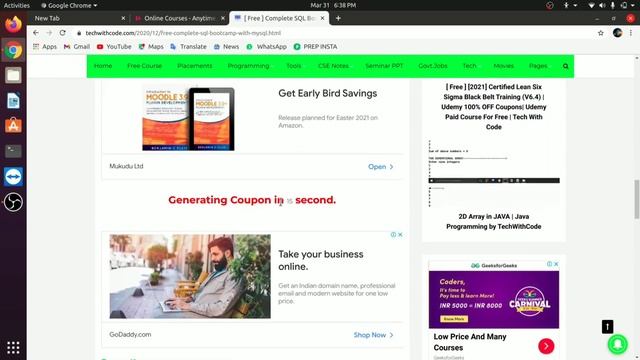
Task: Open a new browser tab
Action: tap(338, 18)
